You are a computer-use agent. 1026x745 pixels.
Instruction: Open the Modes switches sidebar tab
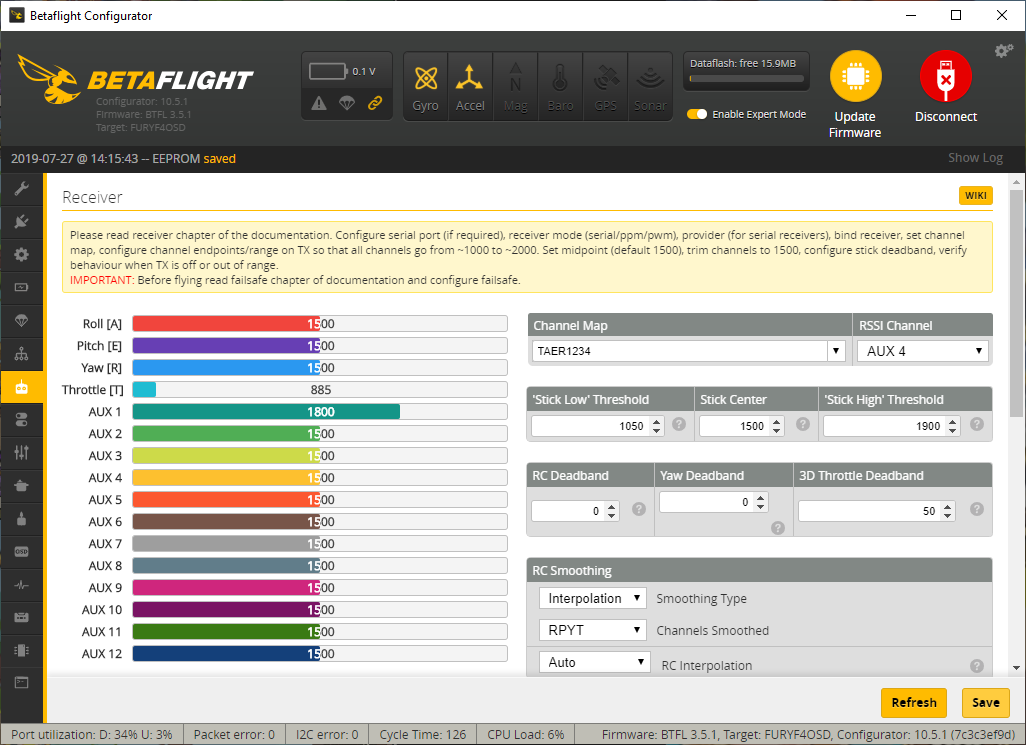(x=22, y=420)
